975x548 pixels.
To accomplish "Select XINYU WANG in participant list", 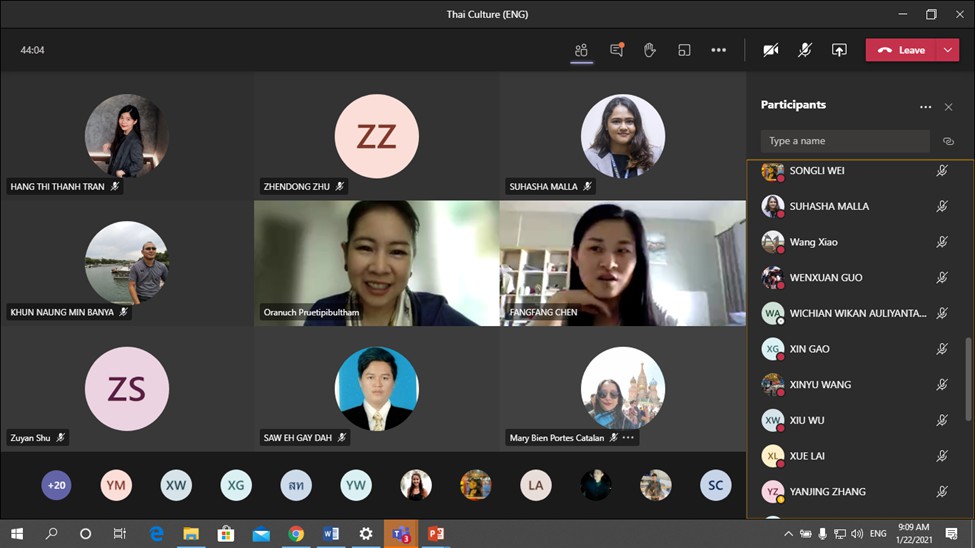I will [860, 384].
